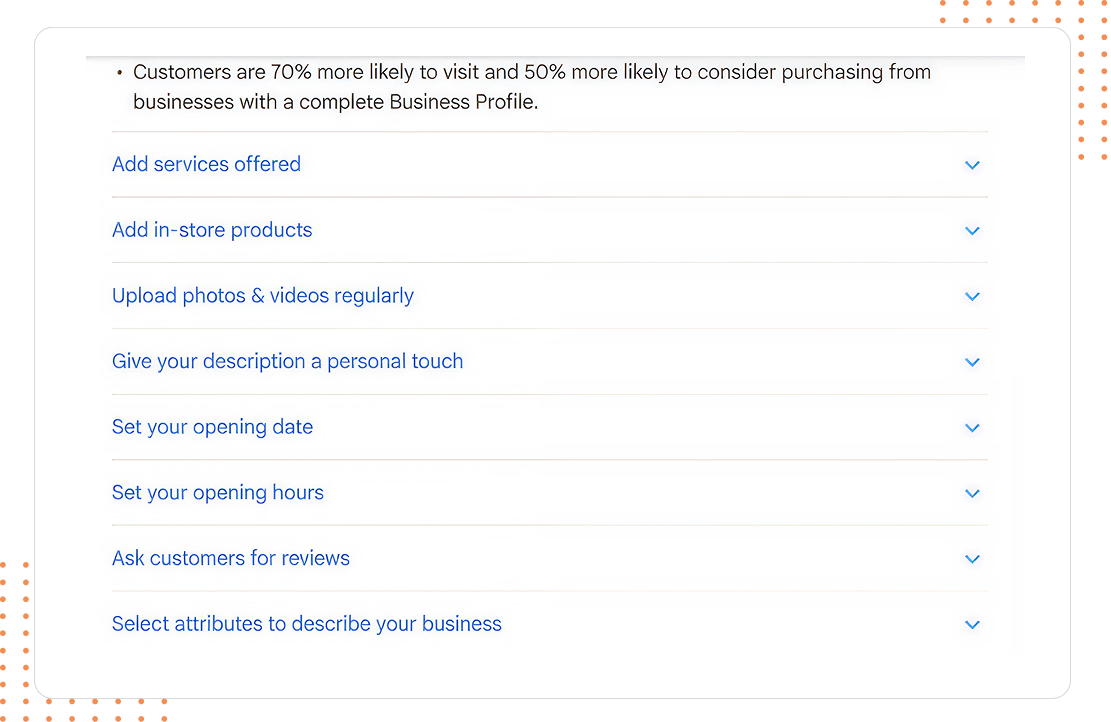Open the Set your opening hours accordion row
This screenshot has width=1111, height=722.
(218, 492)
